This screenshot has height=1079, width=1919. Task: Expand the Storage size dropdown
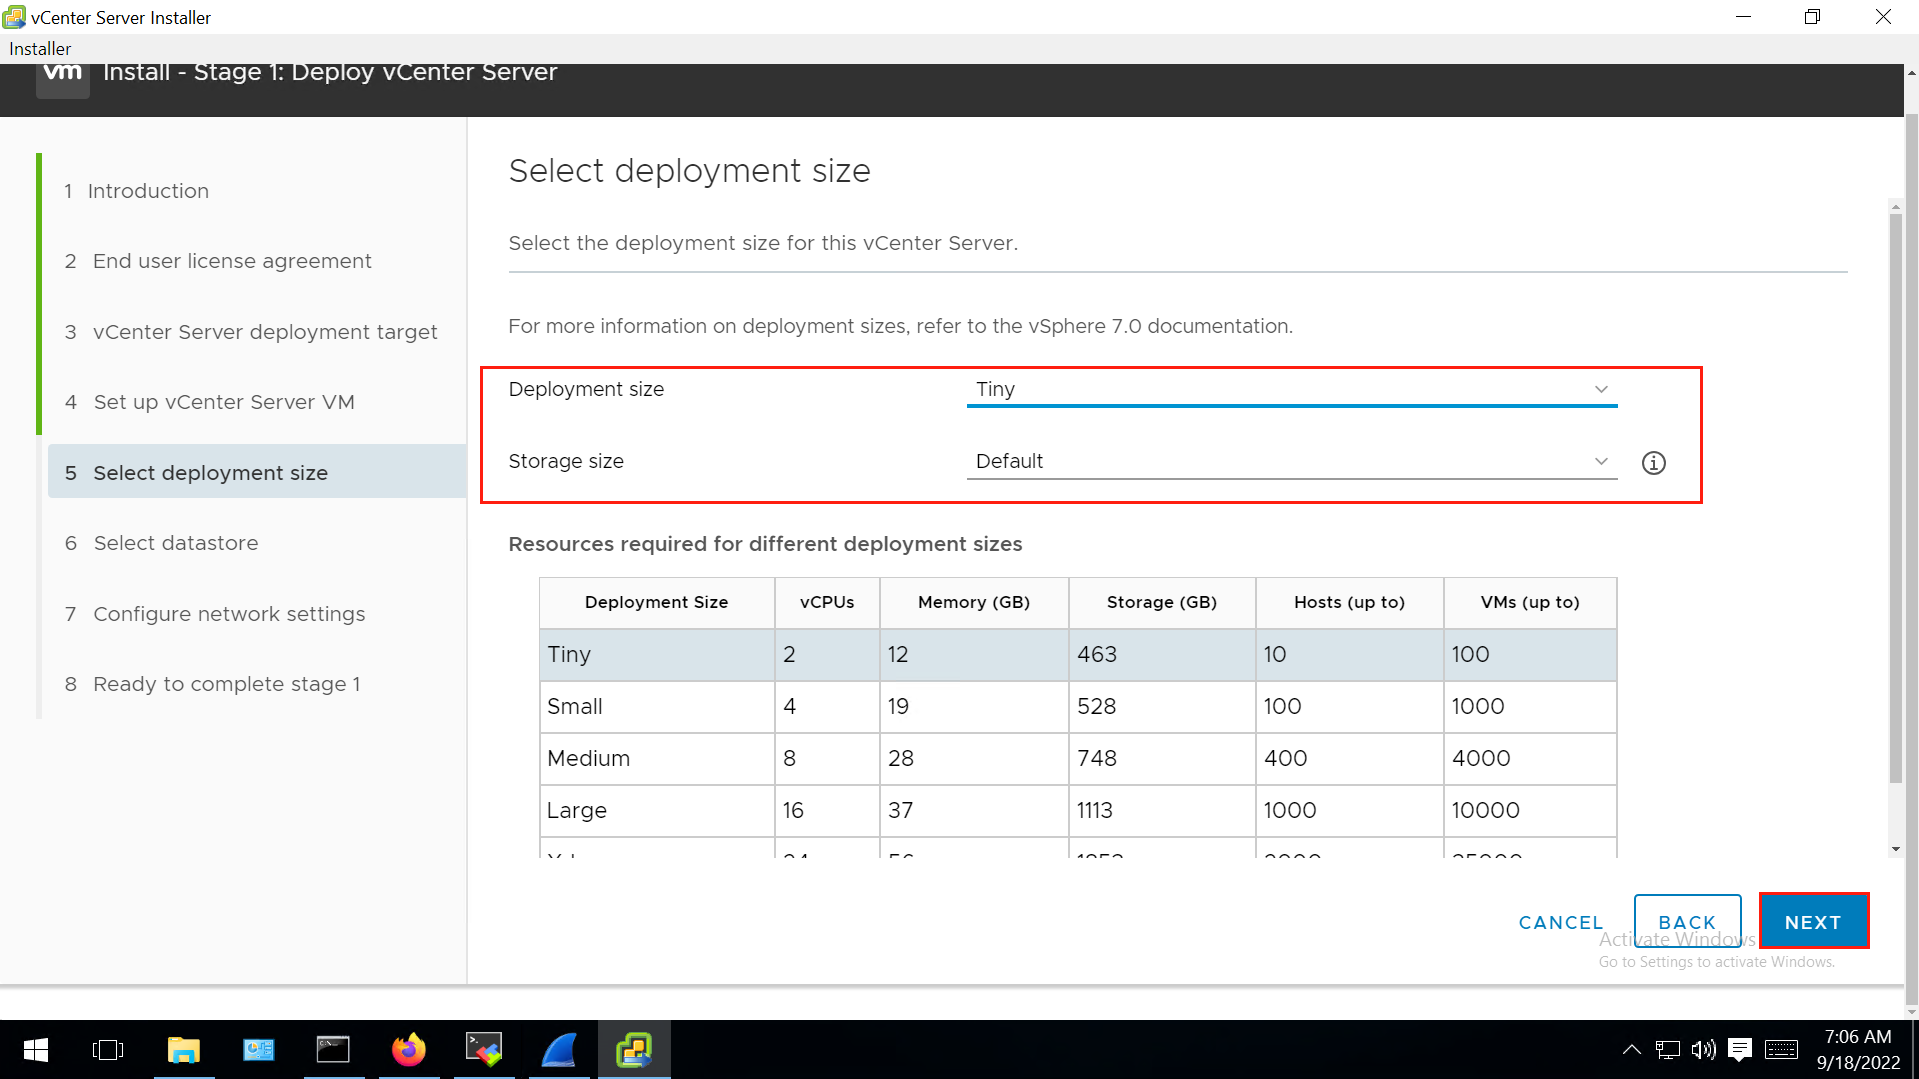click(x=1292, y=462)
